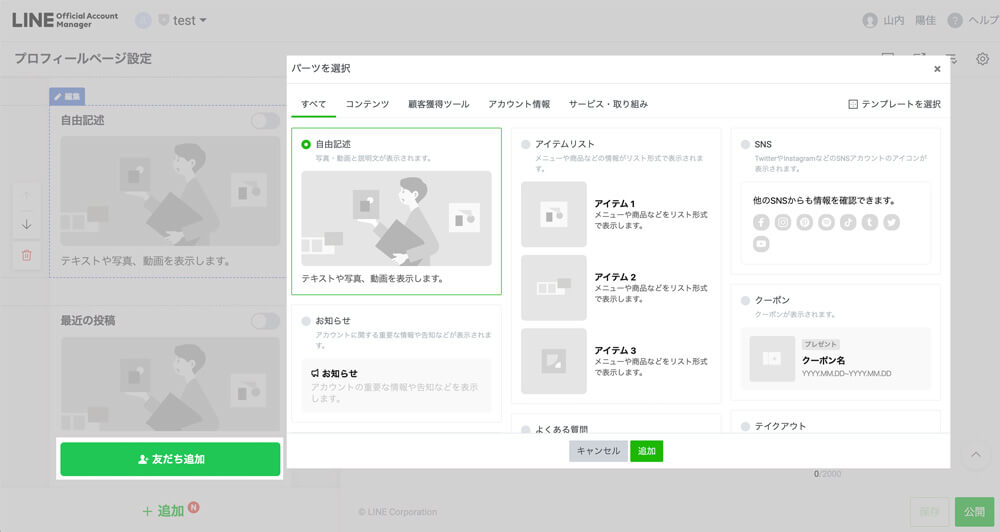Close the パーツを選択 dialog
The width and height of the screenshot is (1000, 532).
tap(937, 69)
